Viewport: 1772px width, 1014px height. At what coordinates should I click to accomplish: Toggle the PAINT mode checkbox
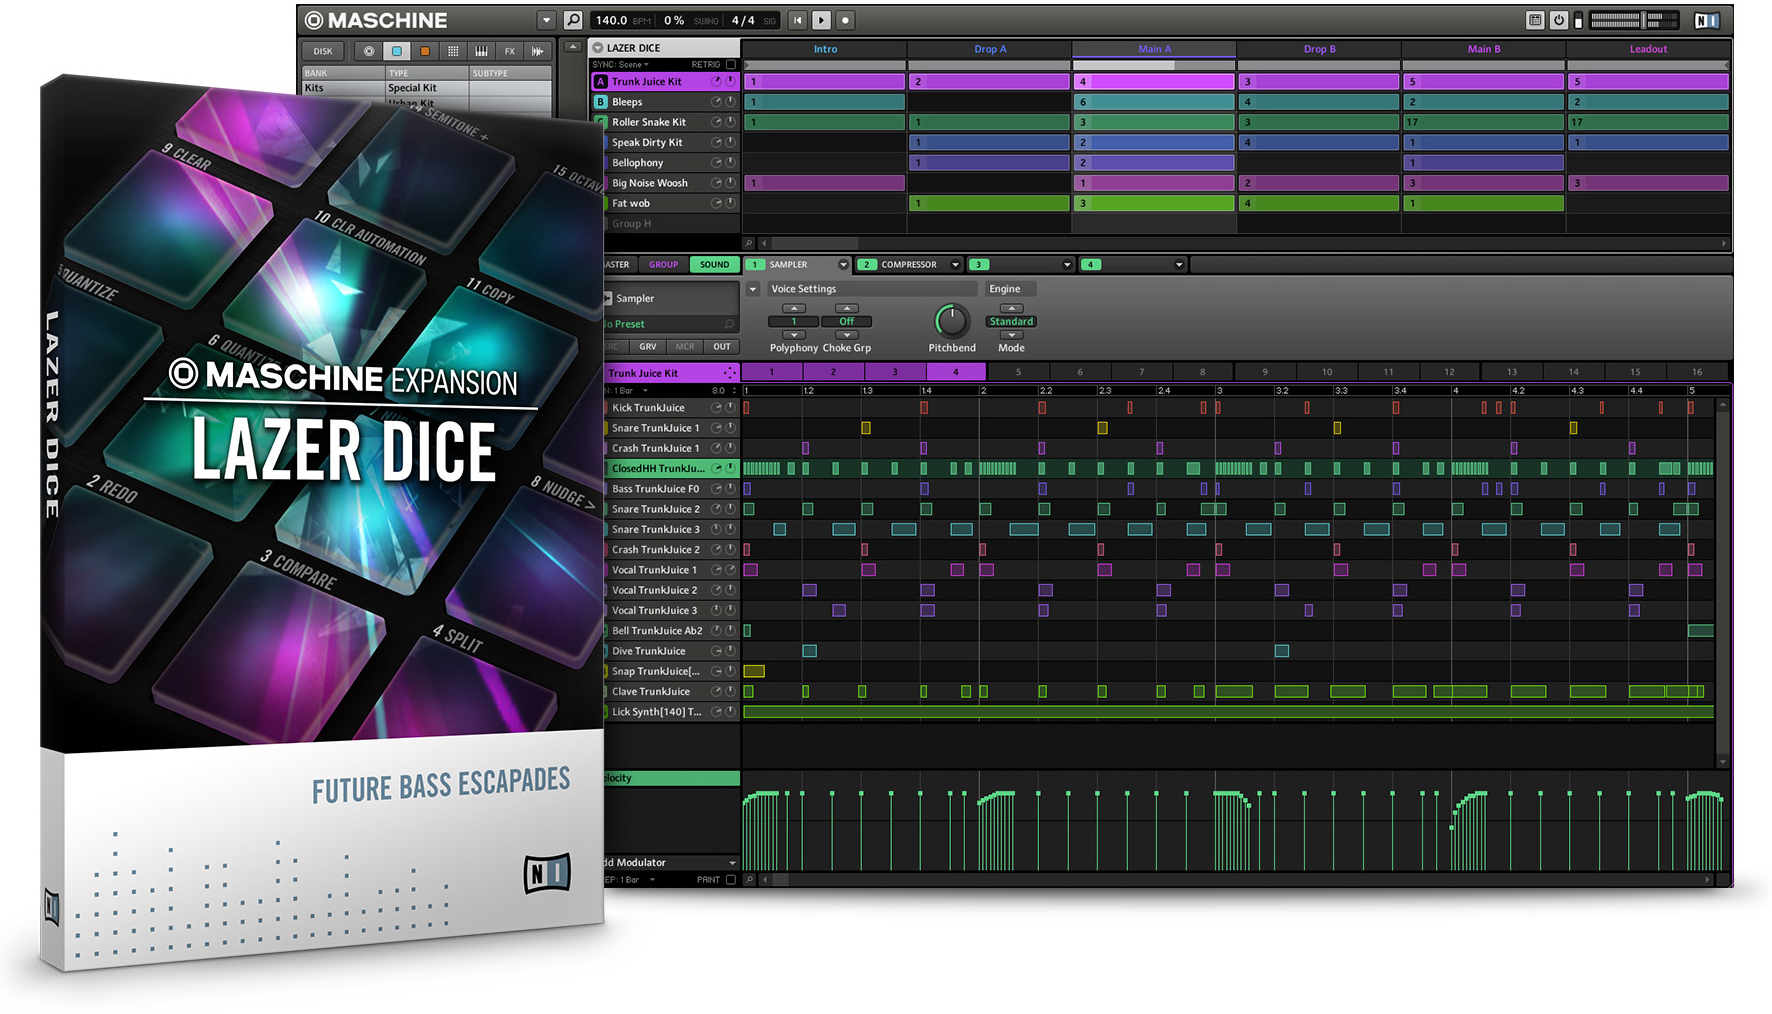click(x=731, y=880)
